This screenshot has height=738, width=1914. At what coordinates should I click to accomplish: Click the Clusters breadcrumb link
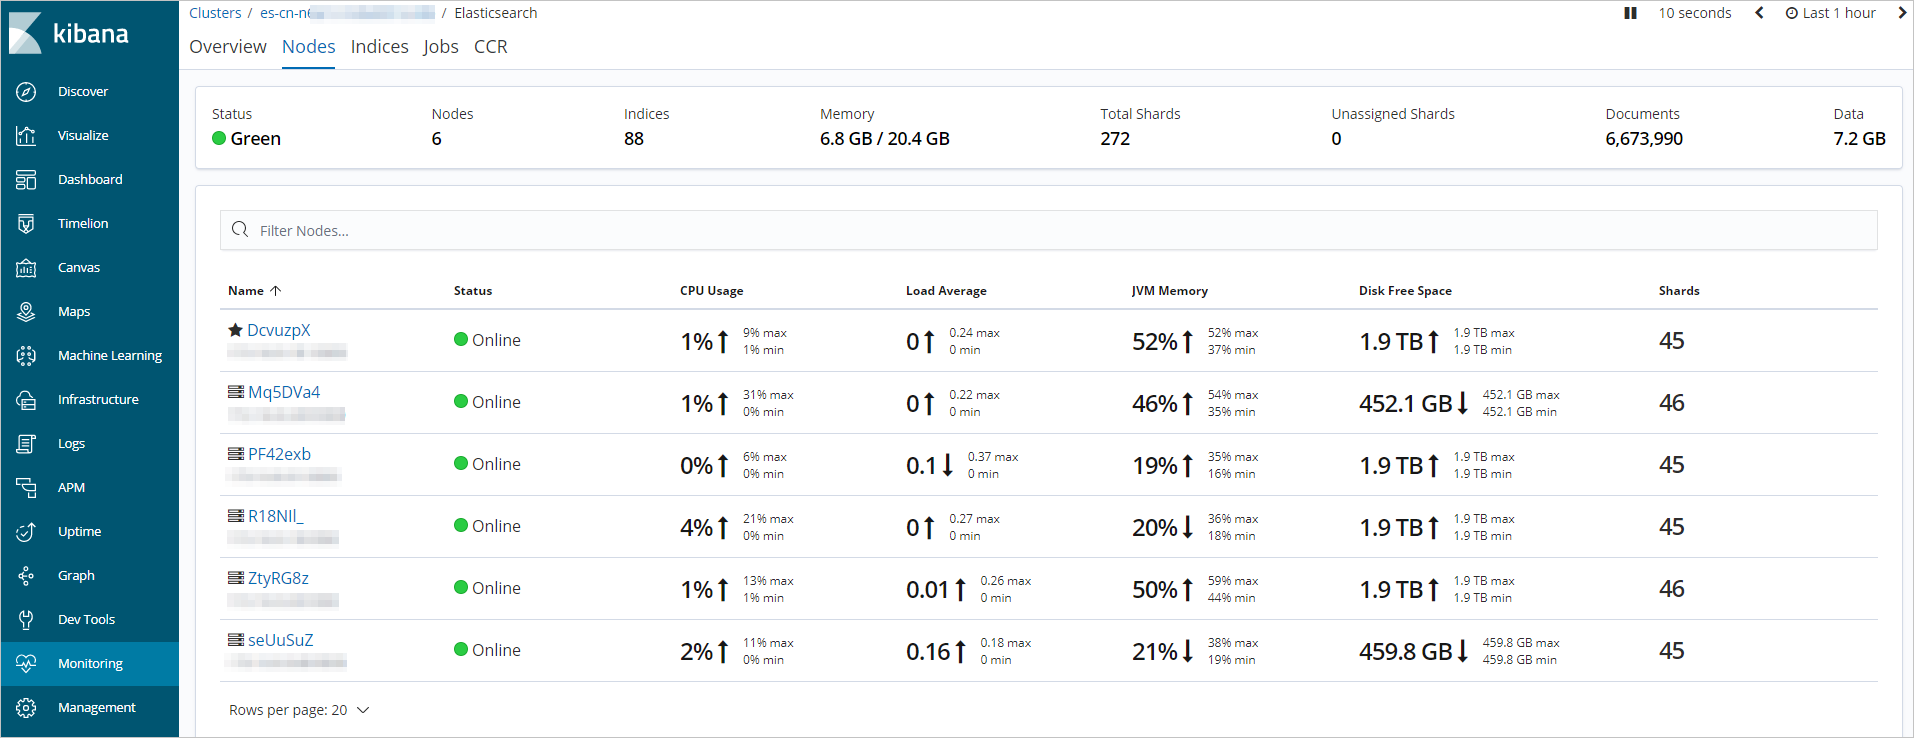click(x=215, y=13)
